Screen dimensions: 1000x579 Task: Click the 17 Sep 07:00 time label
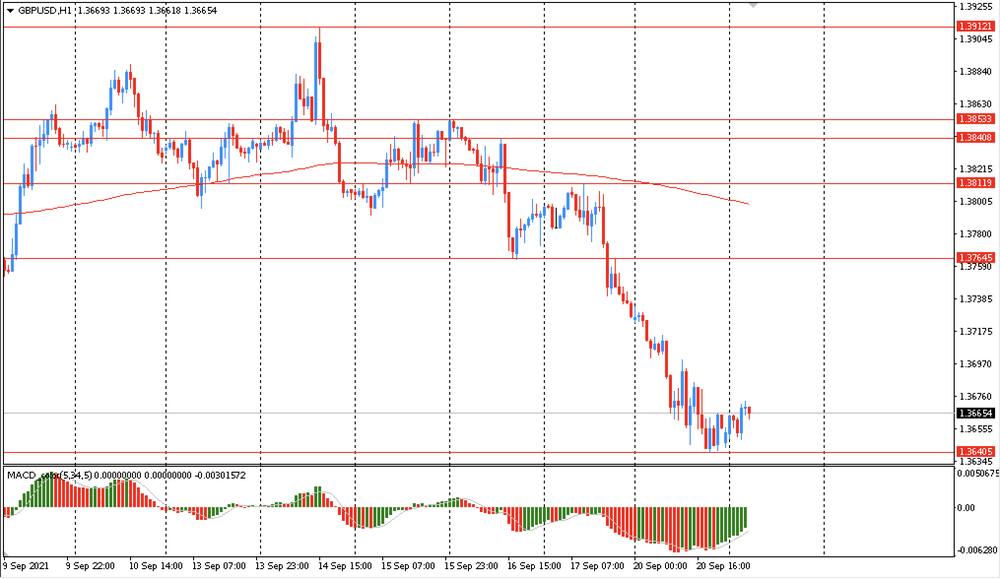(x=598, y=566)
